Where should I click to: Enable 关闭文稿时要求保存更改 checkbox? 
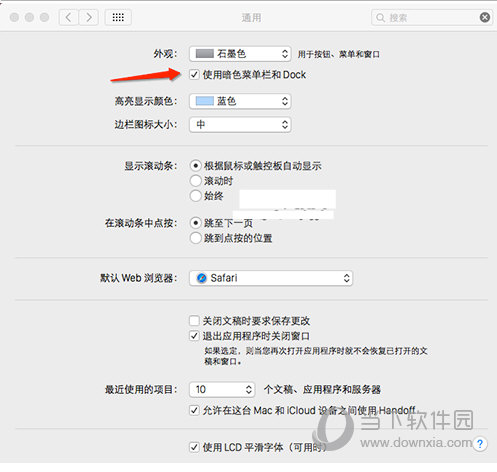pyautogui.click(x=194, y=321)
